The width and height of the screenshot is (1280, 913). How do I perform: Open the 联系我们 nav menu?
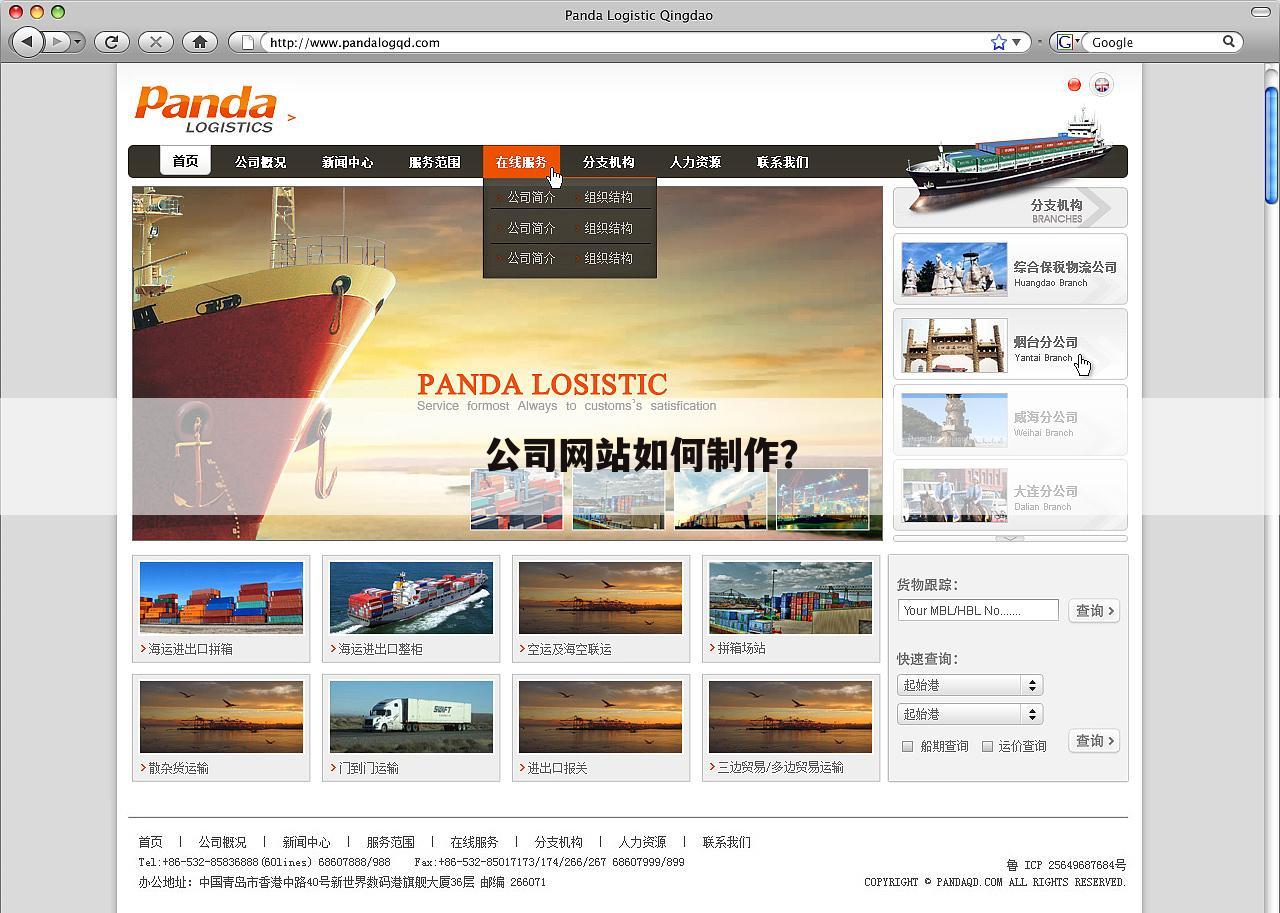tap(782, 162)
